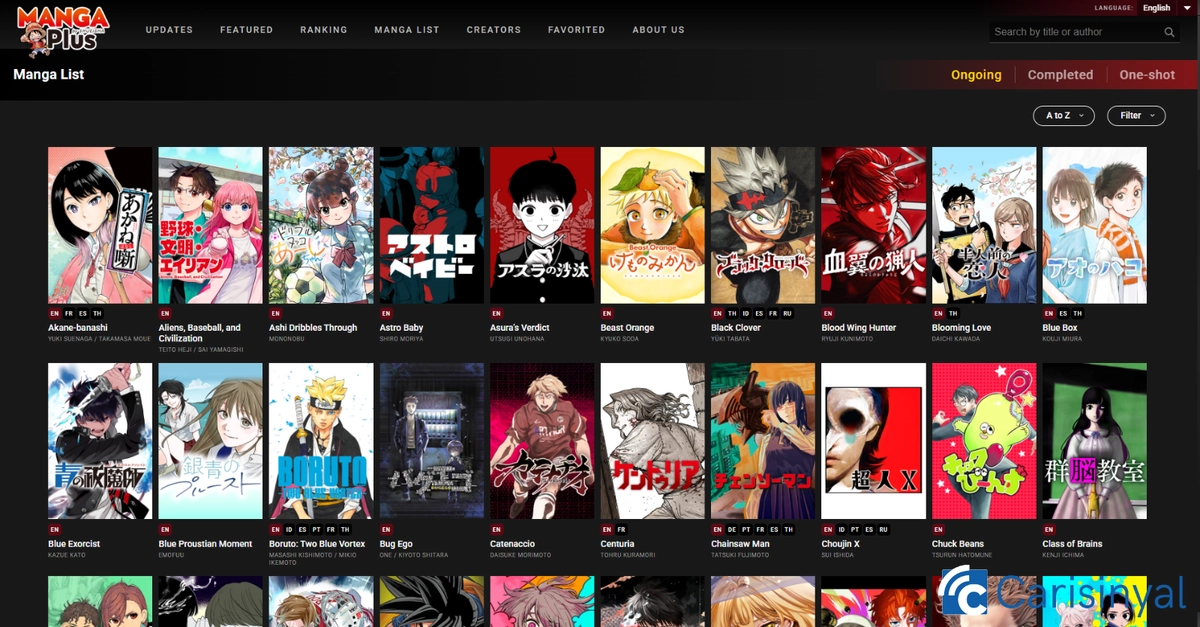Open the Bug Ego cover
Viewport: 1200px width, 627px height.
pos(432,442)
